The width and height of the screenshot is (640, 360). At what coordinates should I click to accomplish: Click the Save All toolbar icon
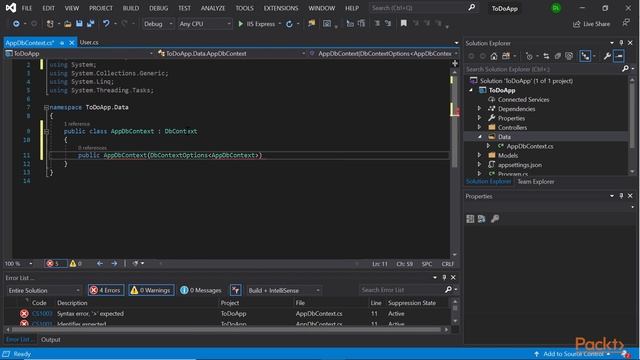pyautogui.click(x=91, y=24)
